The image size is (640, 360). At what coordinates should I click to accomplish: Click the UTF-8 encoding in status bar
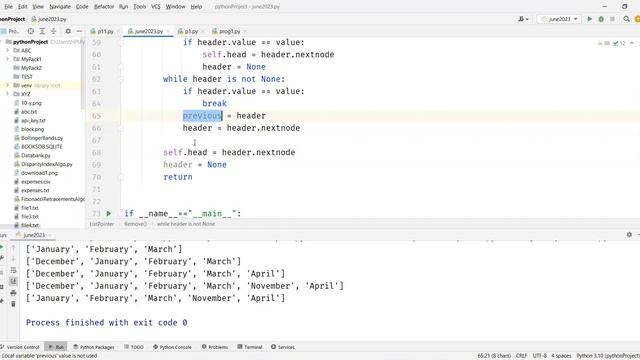[540, 356]
